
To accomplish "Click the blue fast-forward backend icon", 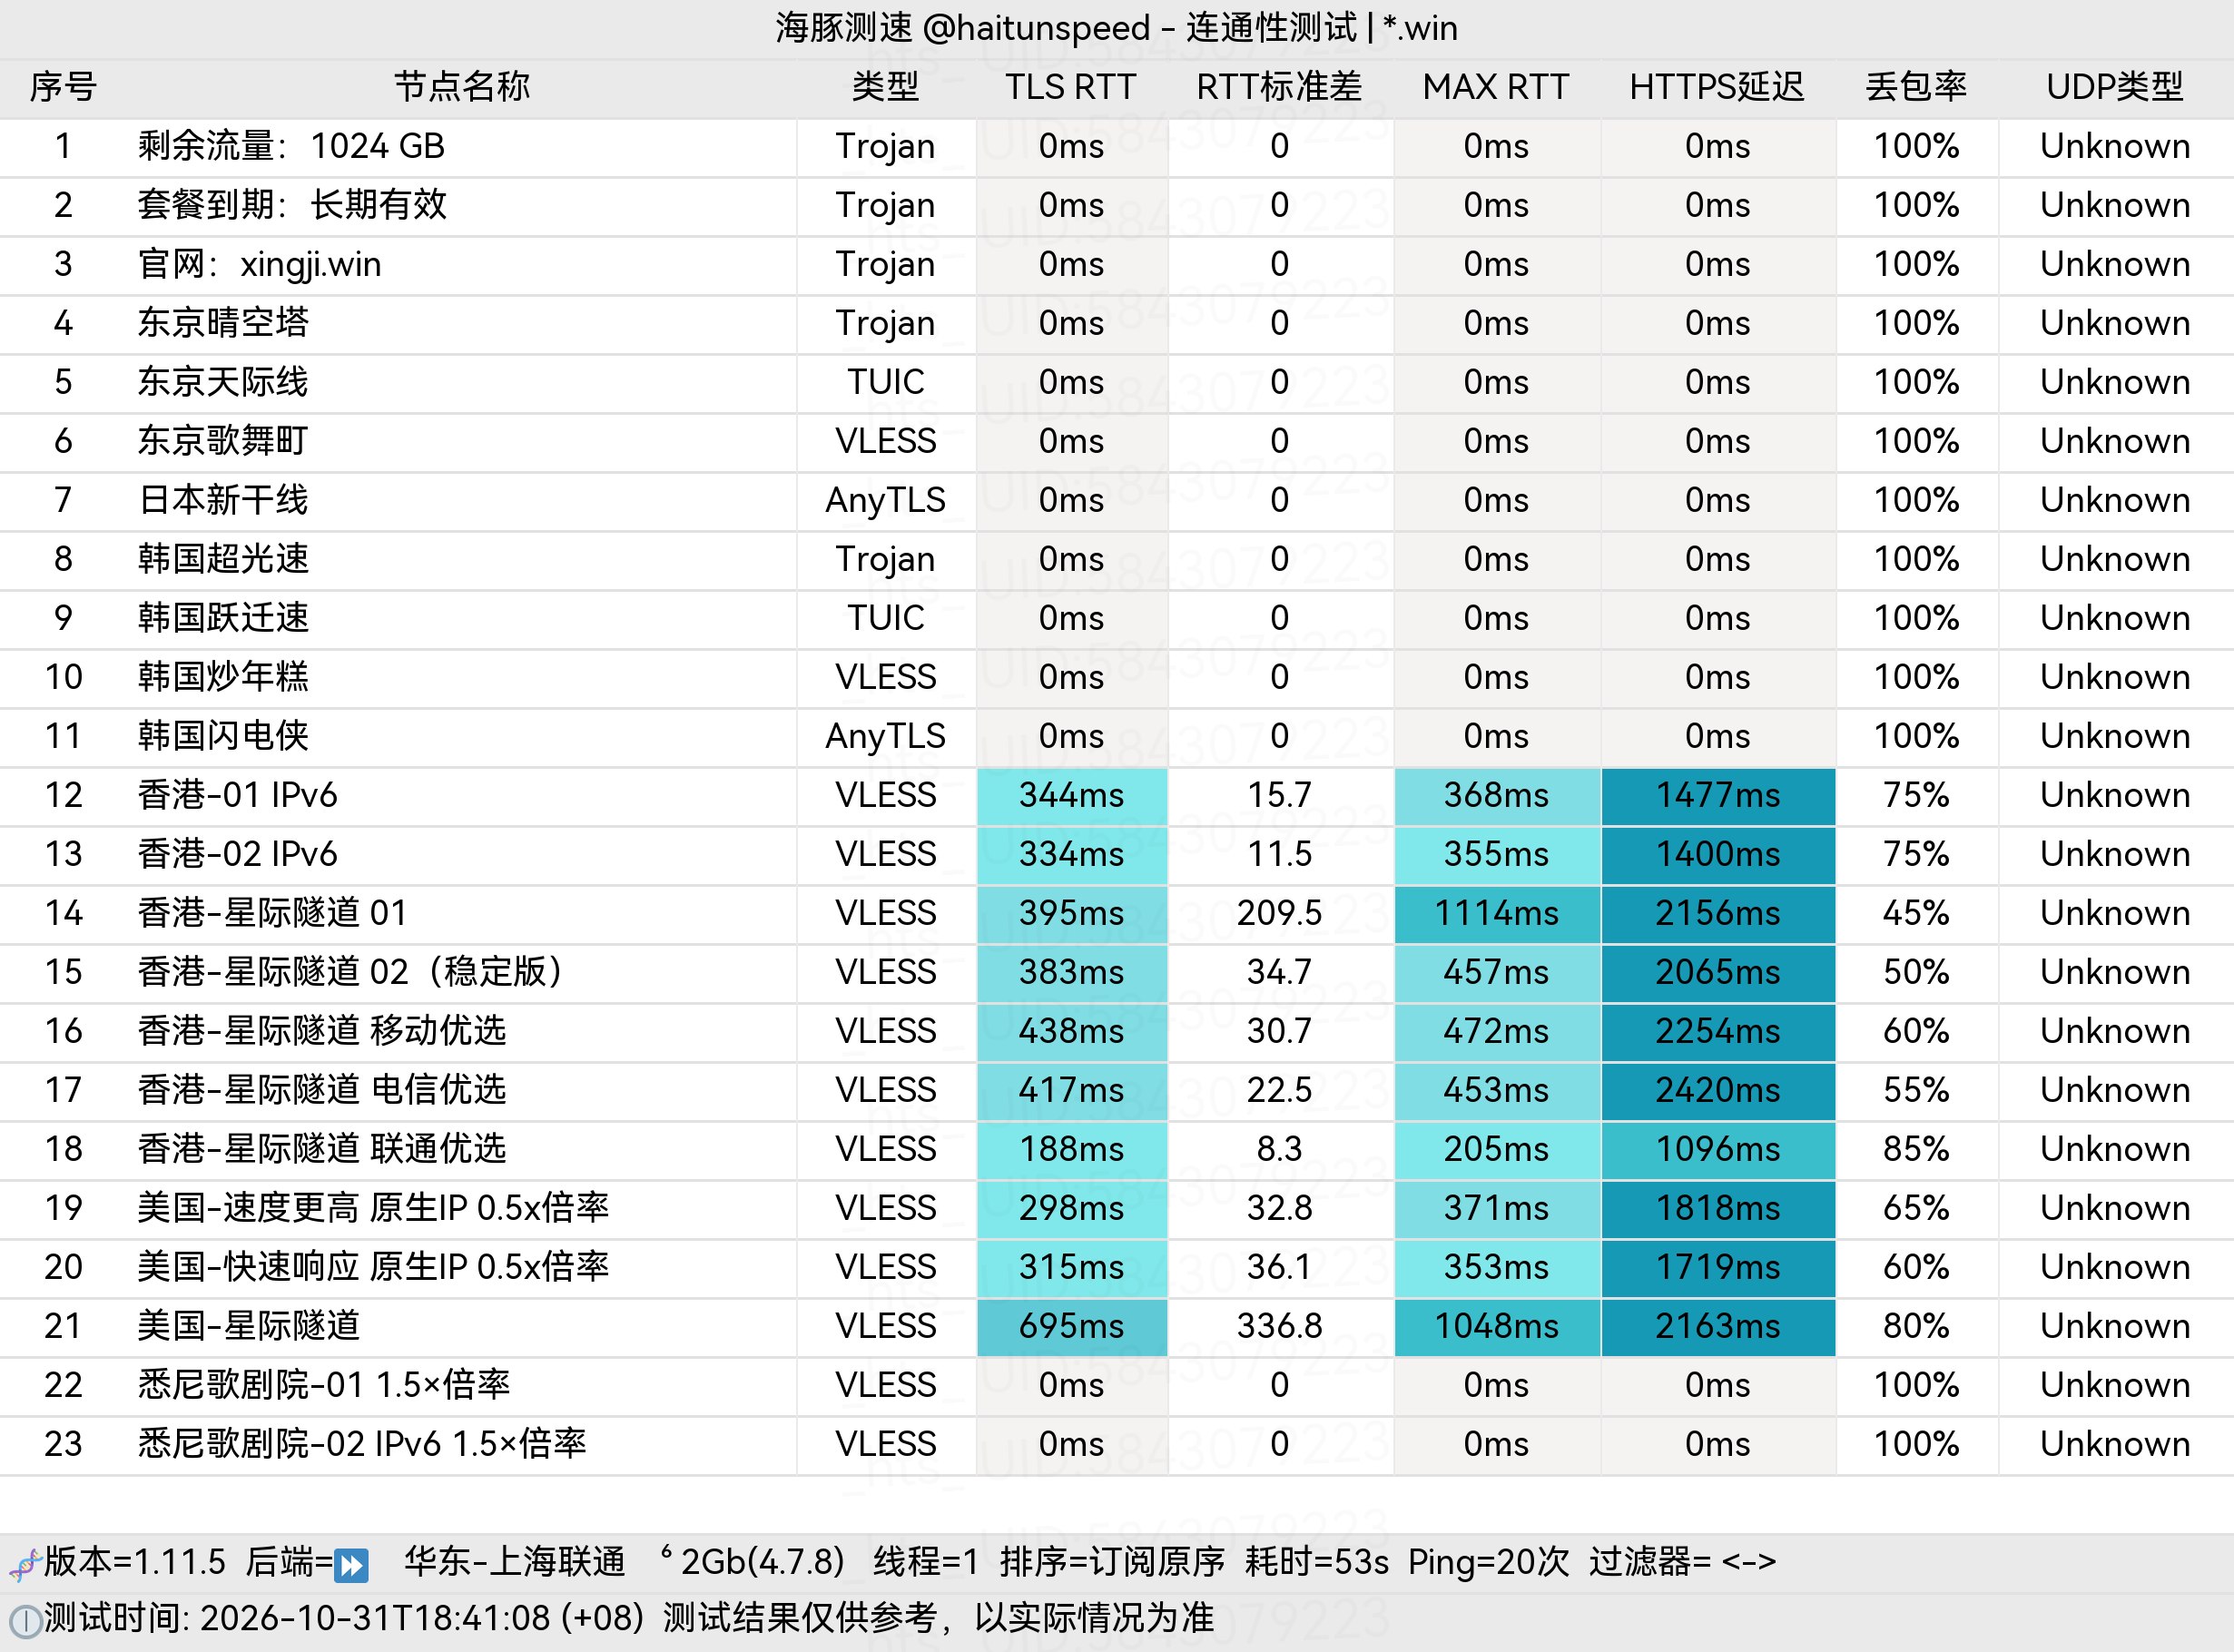I will [351, 1564].
